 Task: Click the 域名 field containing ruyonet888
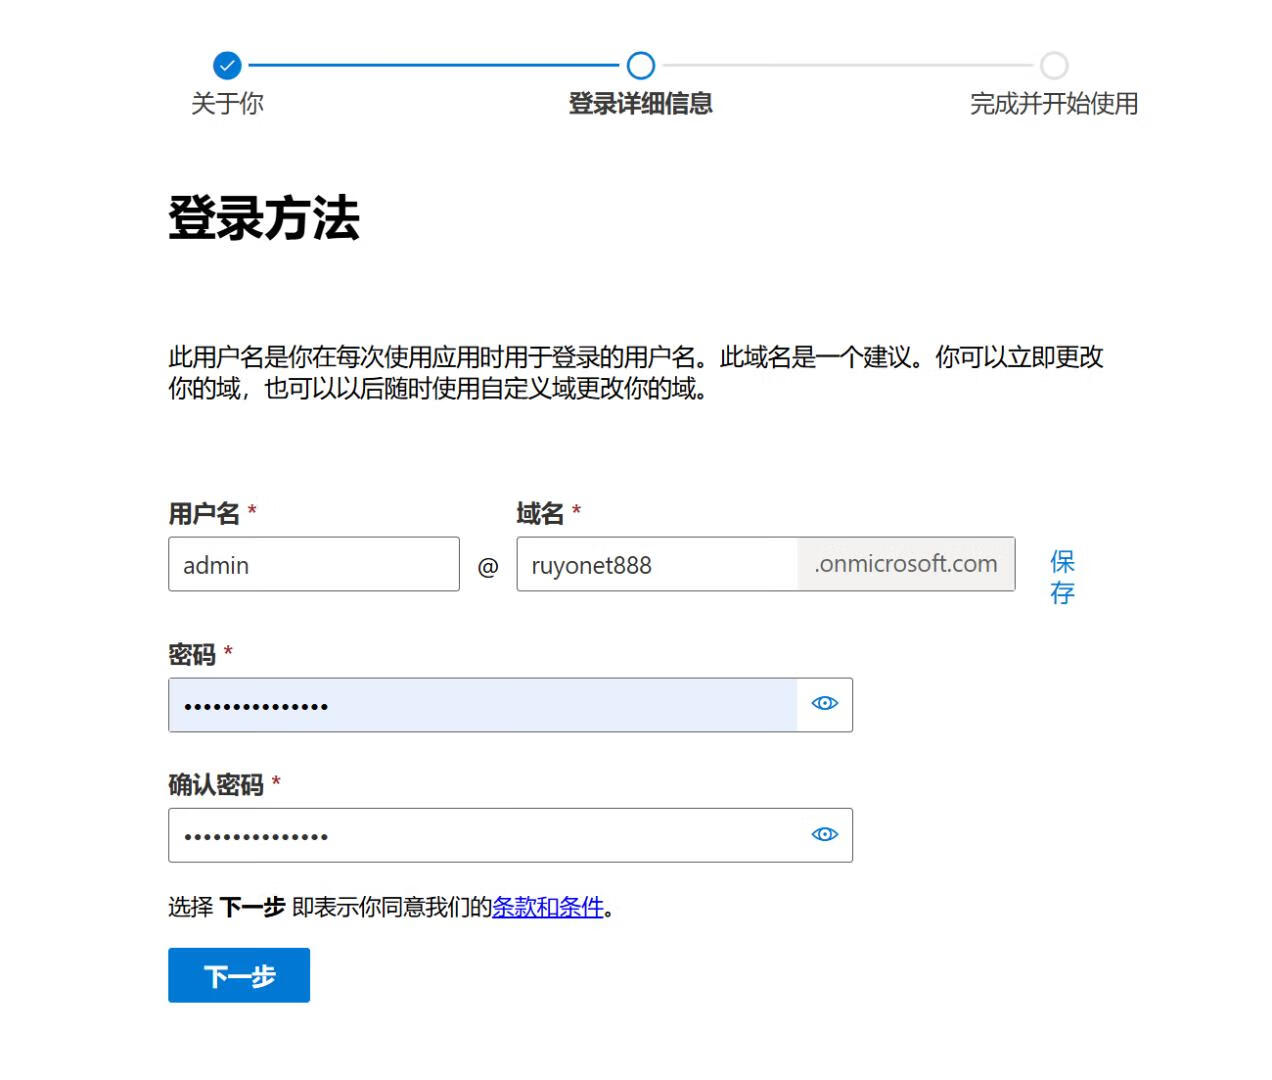655,565
